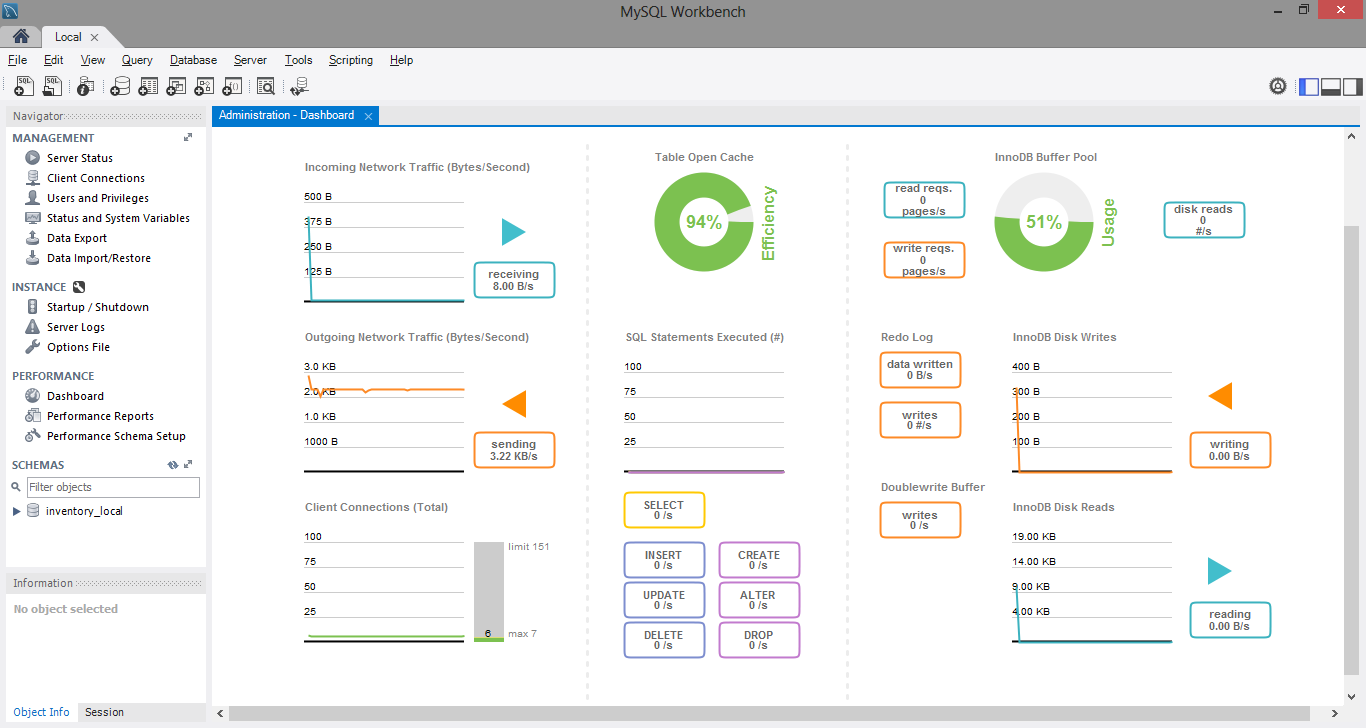Click the Table Open Cache 94% donut
Viewport: 1366px width, 728px height.
(x=704, y=222)
